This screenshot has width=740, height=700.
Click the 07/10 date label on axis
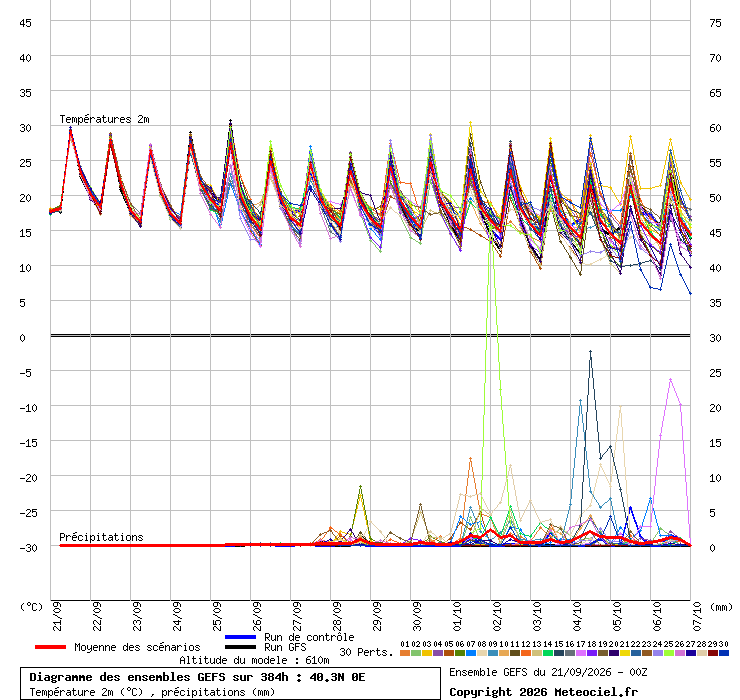pos(697,616)
